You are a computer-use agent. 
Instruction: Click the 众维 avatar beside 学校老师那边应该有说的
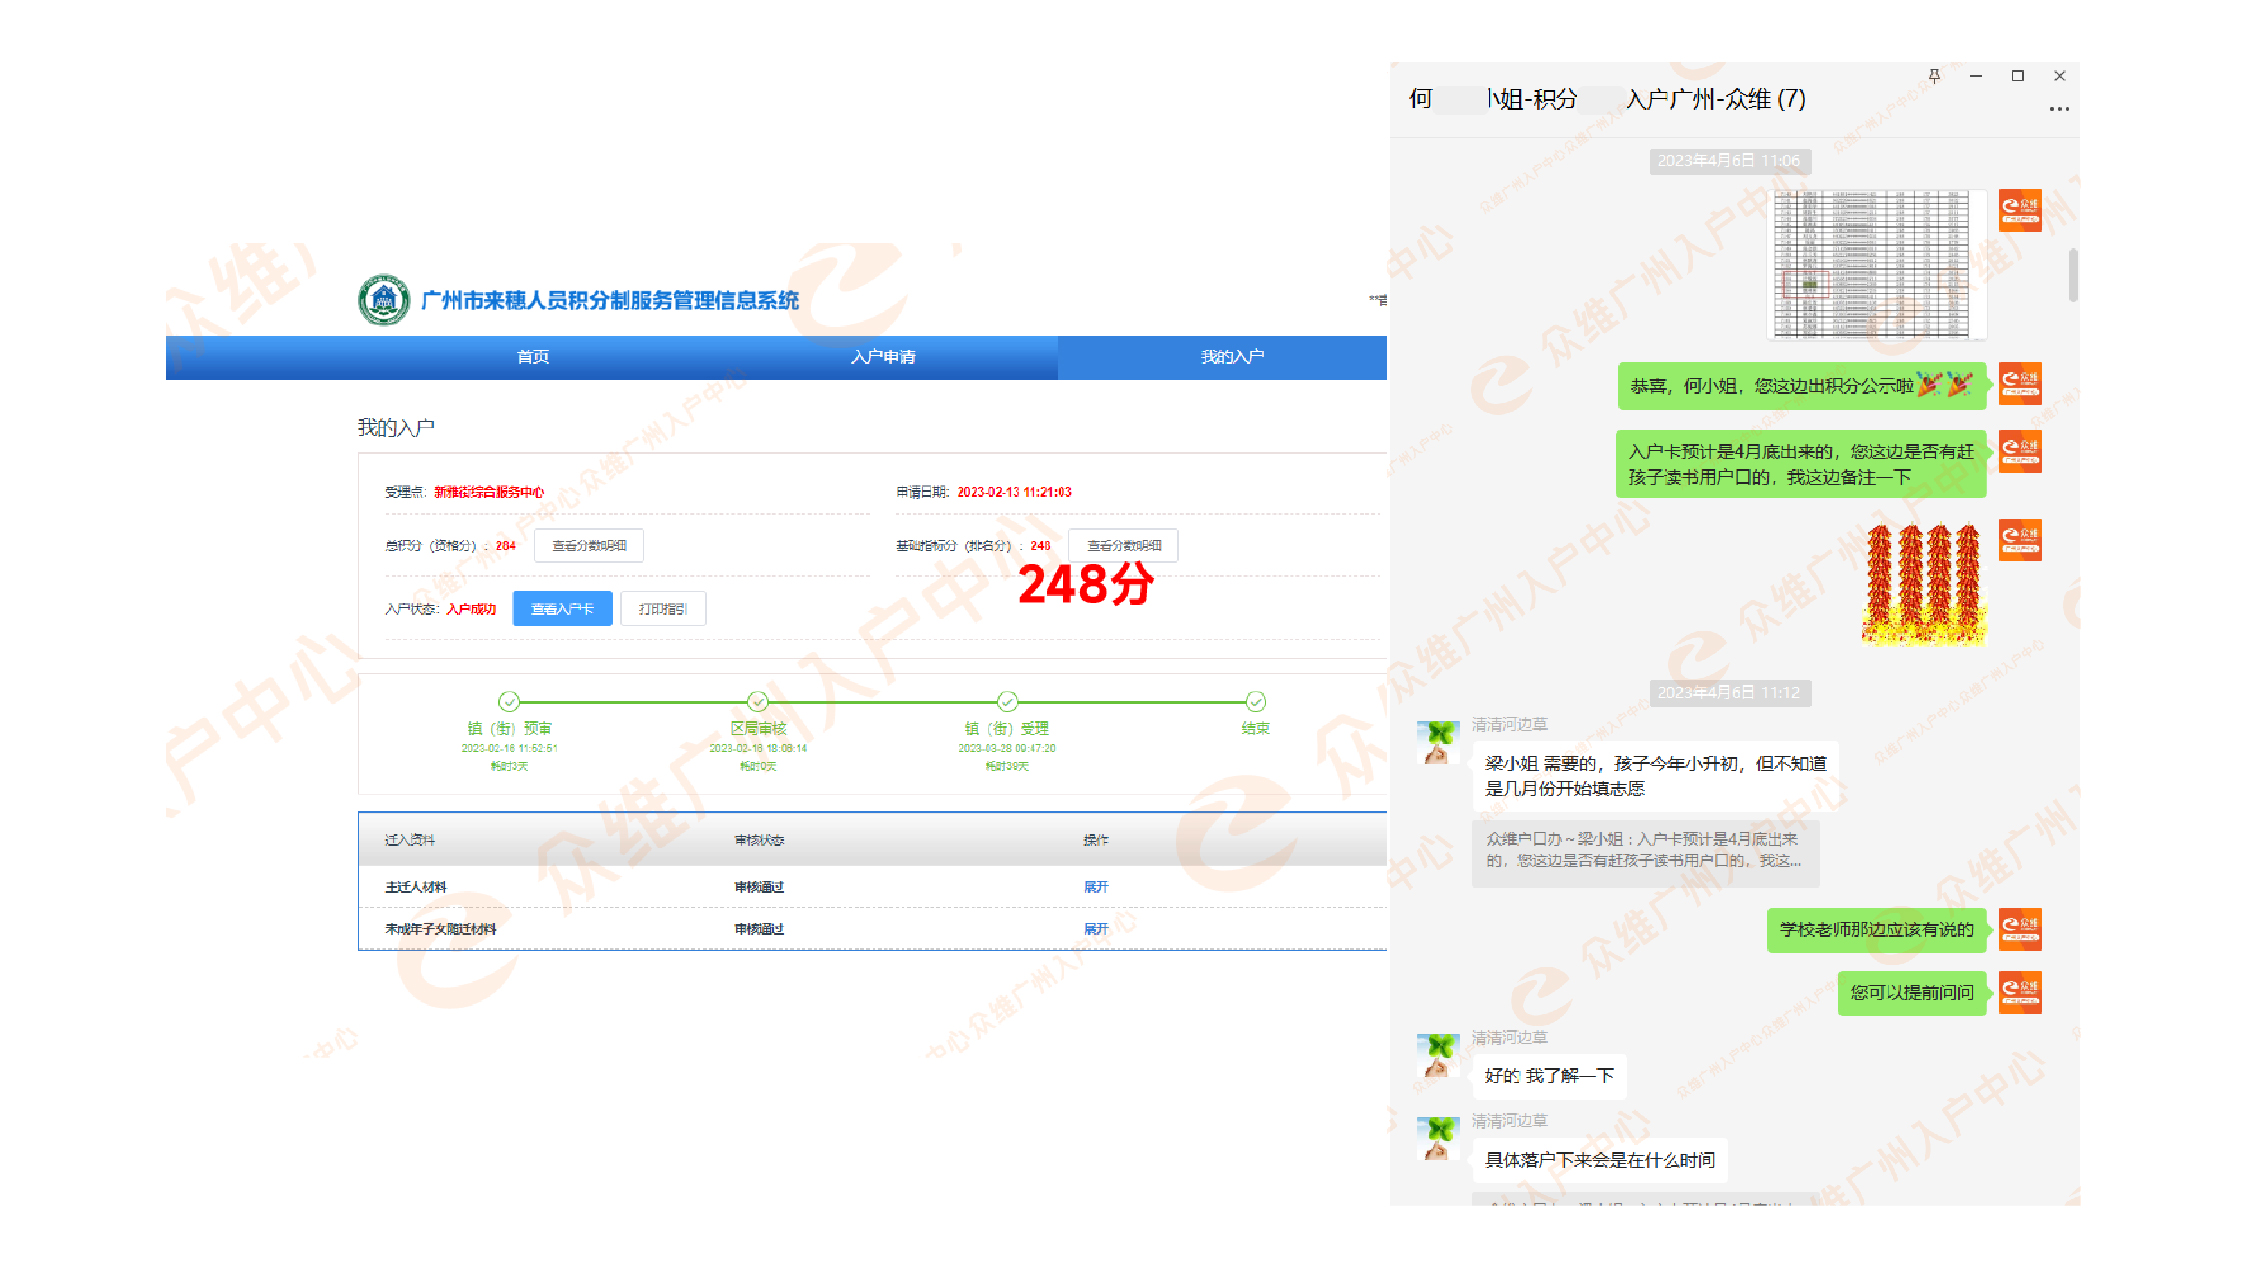pyautogui.click(x=2020, y=930)
